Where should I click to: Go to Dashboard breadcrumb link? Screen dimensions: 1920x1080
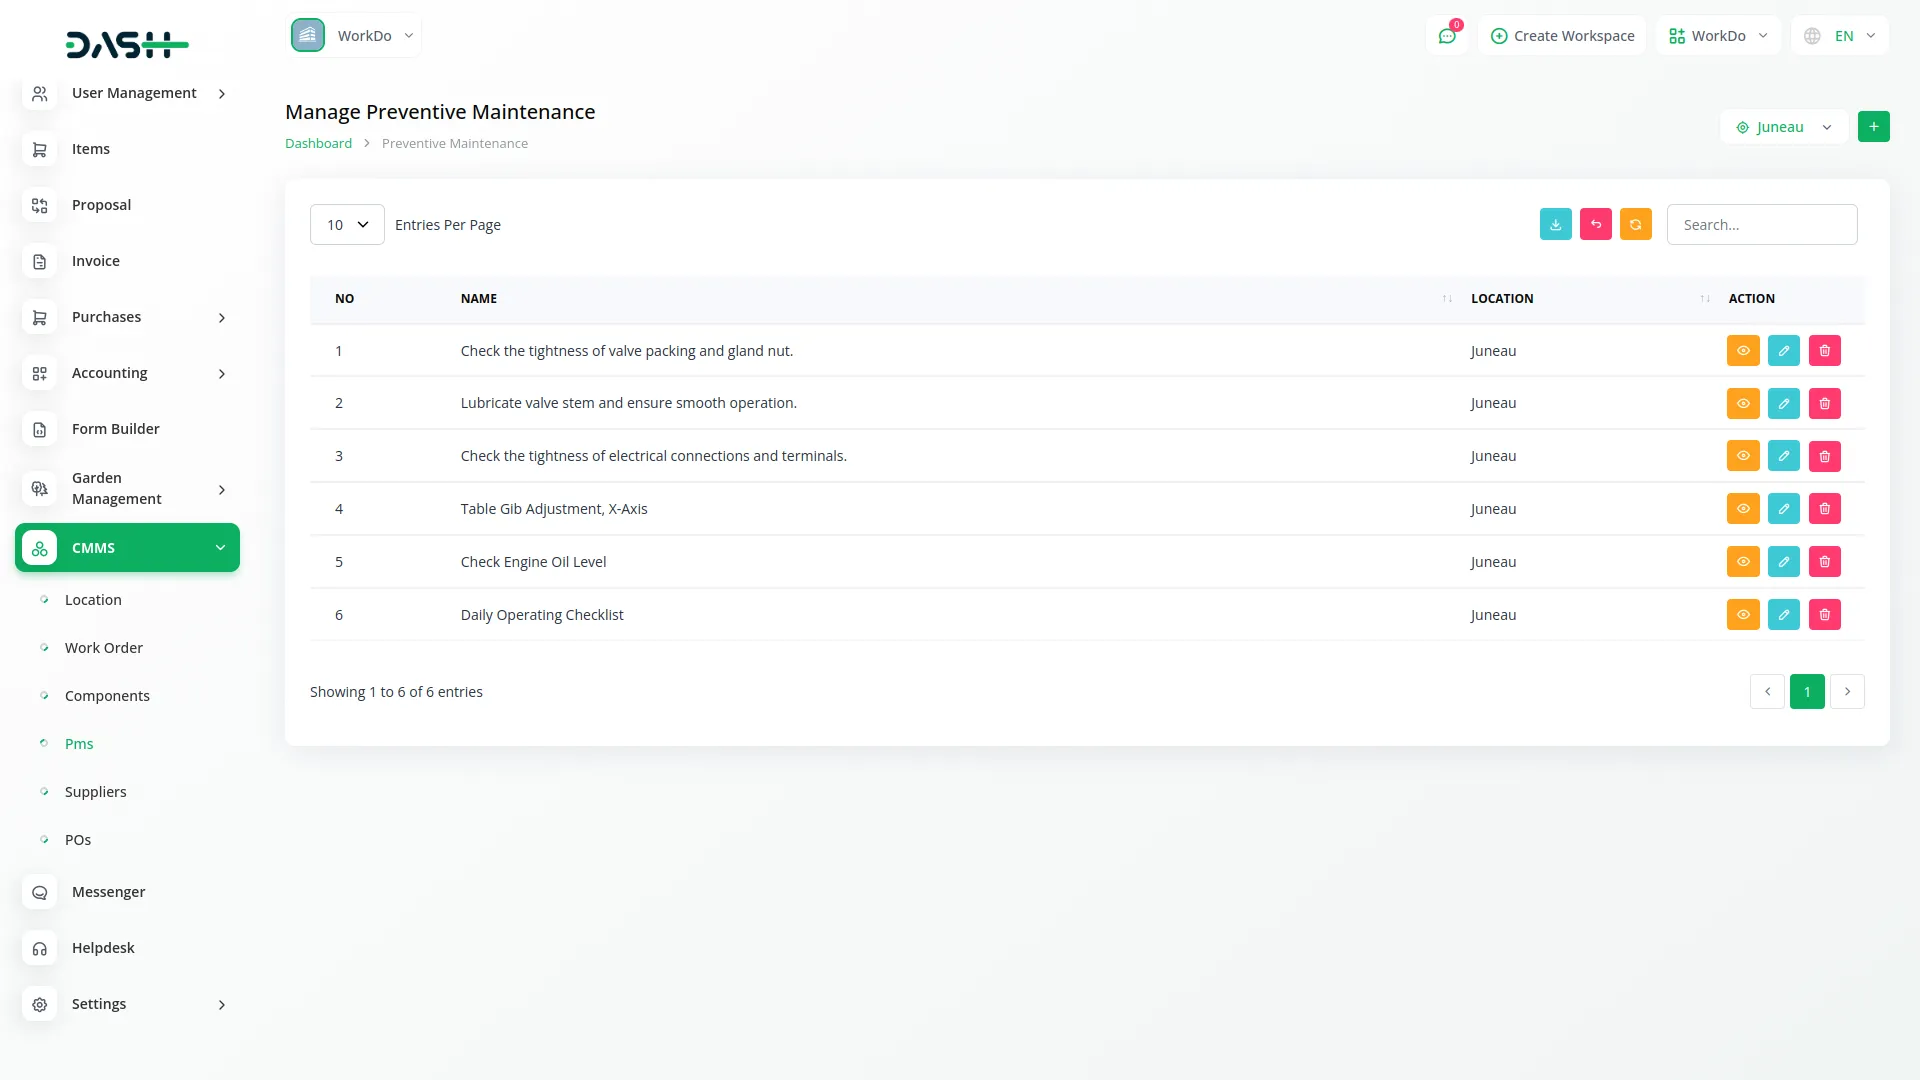click(318, 144)
